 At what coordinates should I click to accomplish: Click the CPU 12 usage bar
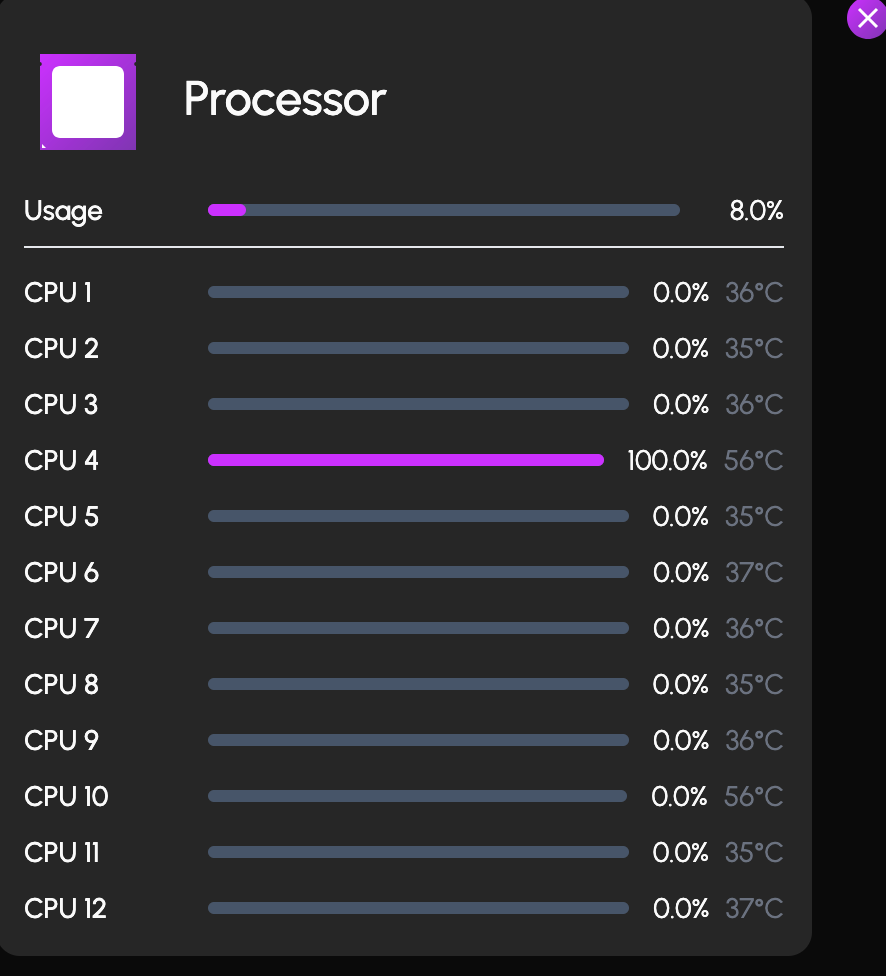click(x=418, y=908)
